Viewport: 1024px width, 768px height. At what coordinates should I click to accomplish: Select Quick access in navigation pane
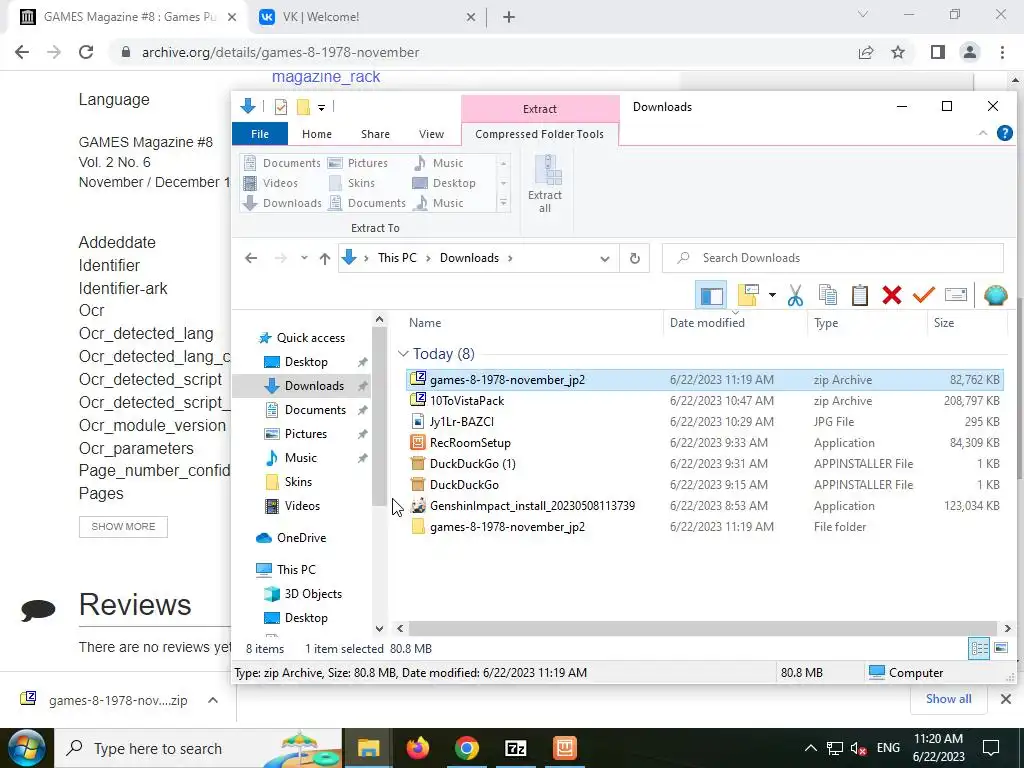pos(310,338)
